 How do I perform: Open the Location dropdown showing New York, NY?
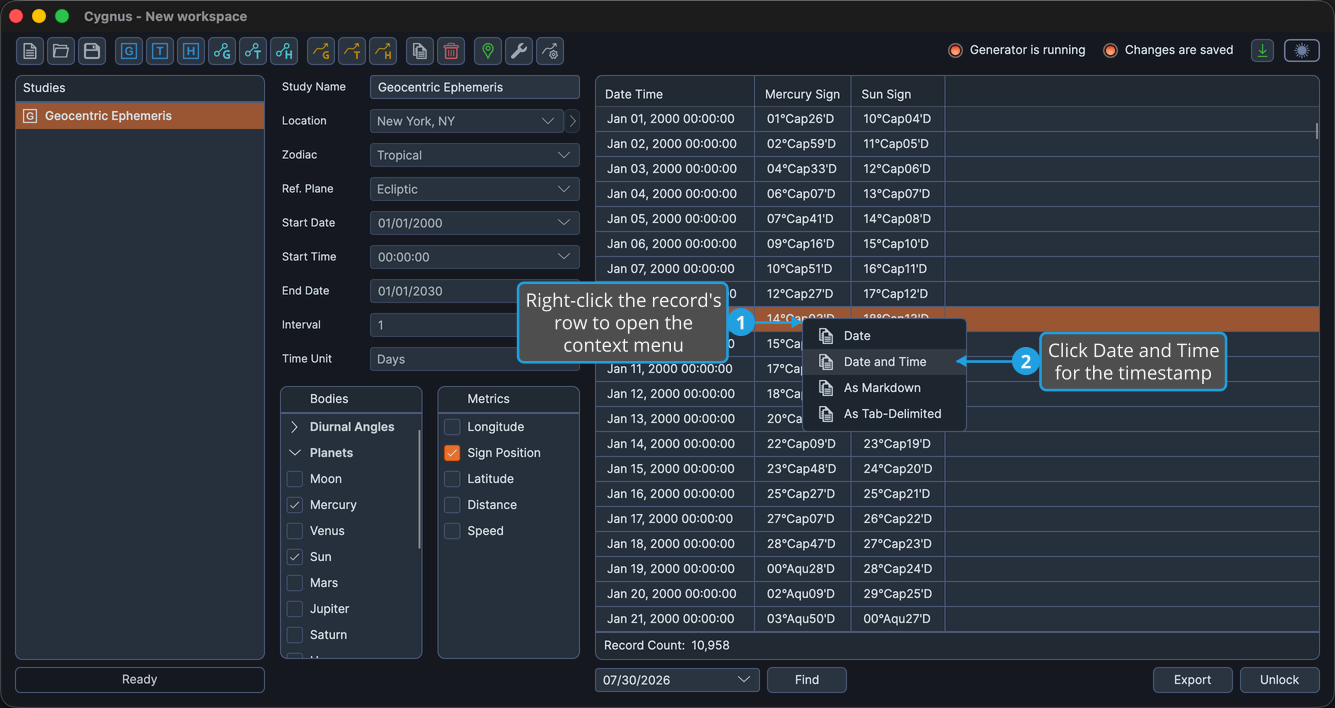(467, 121)
